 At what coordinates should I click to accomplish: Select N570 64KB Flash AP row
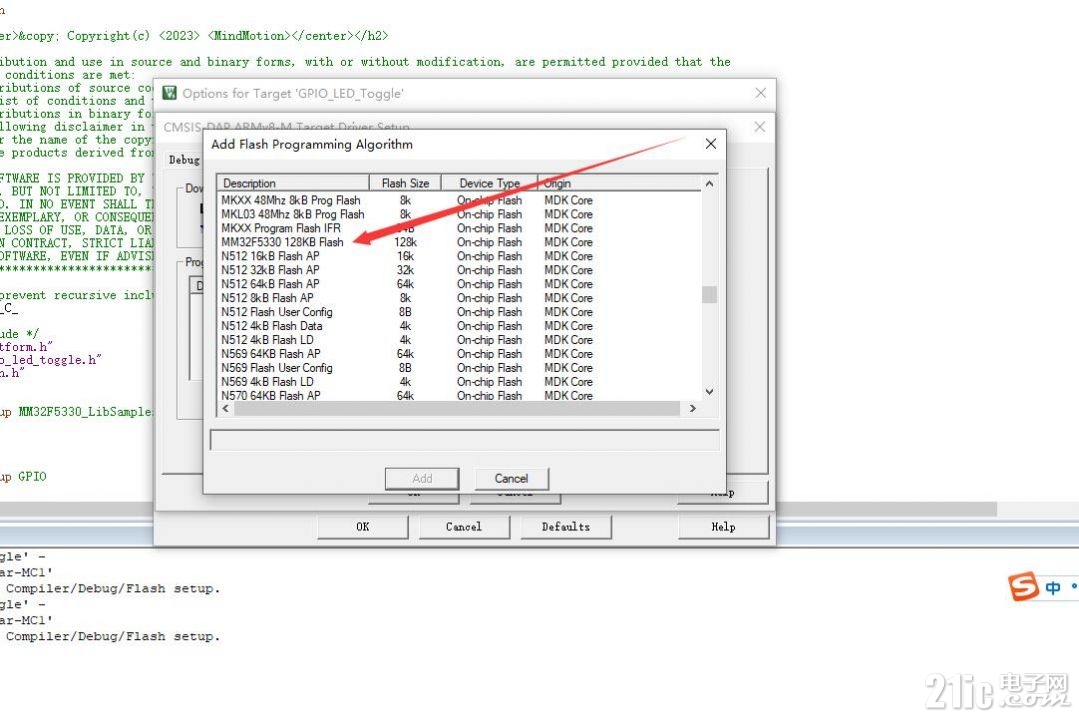(x=460, y=395)
